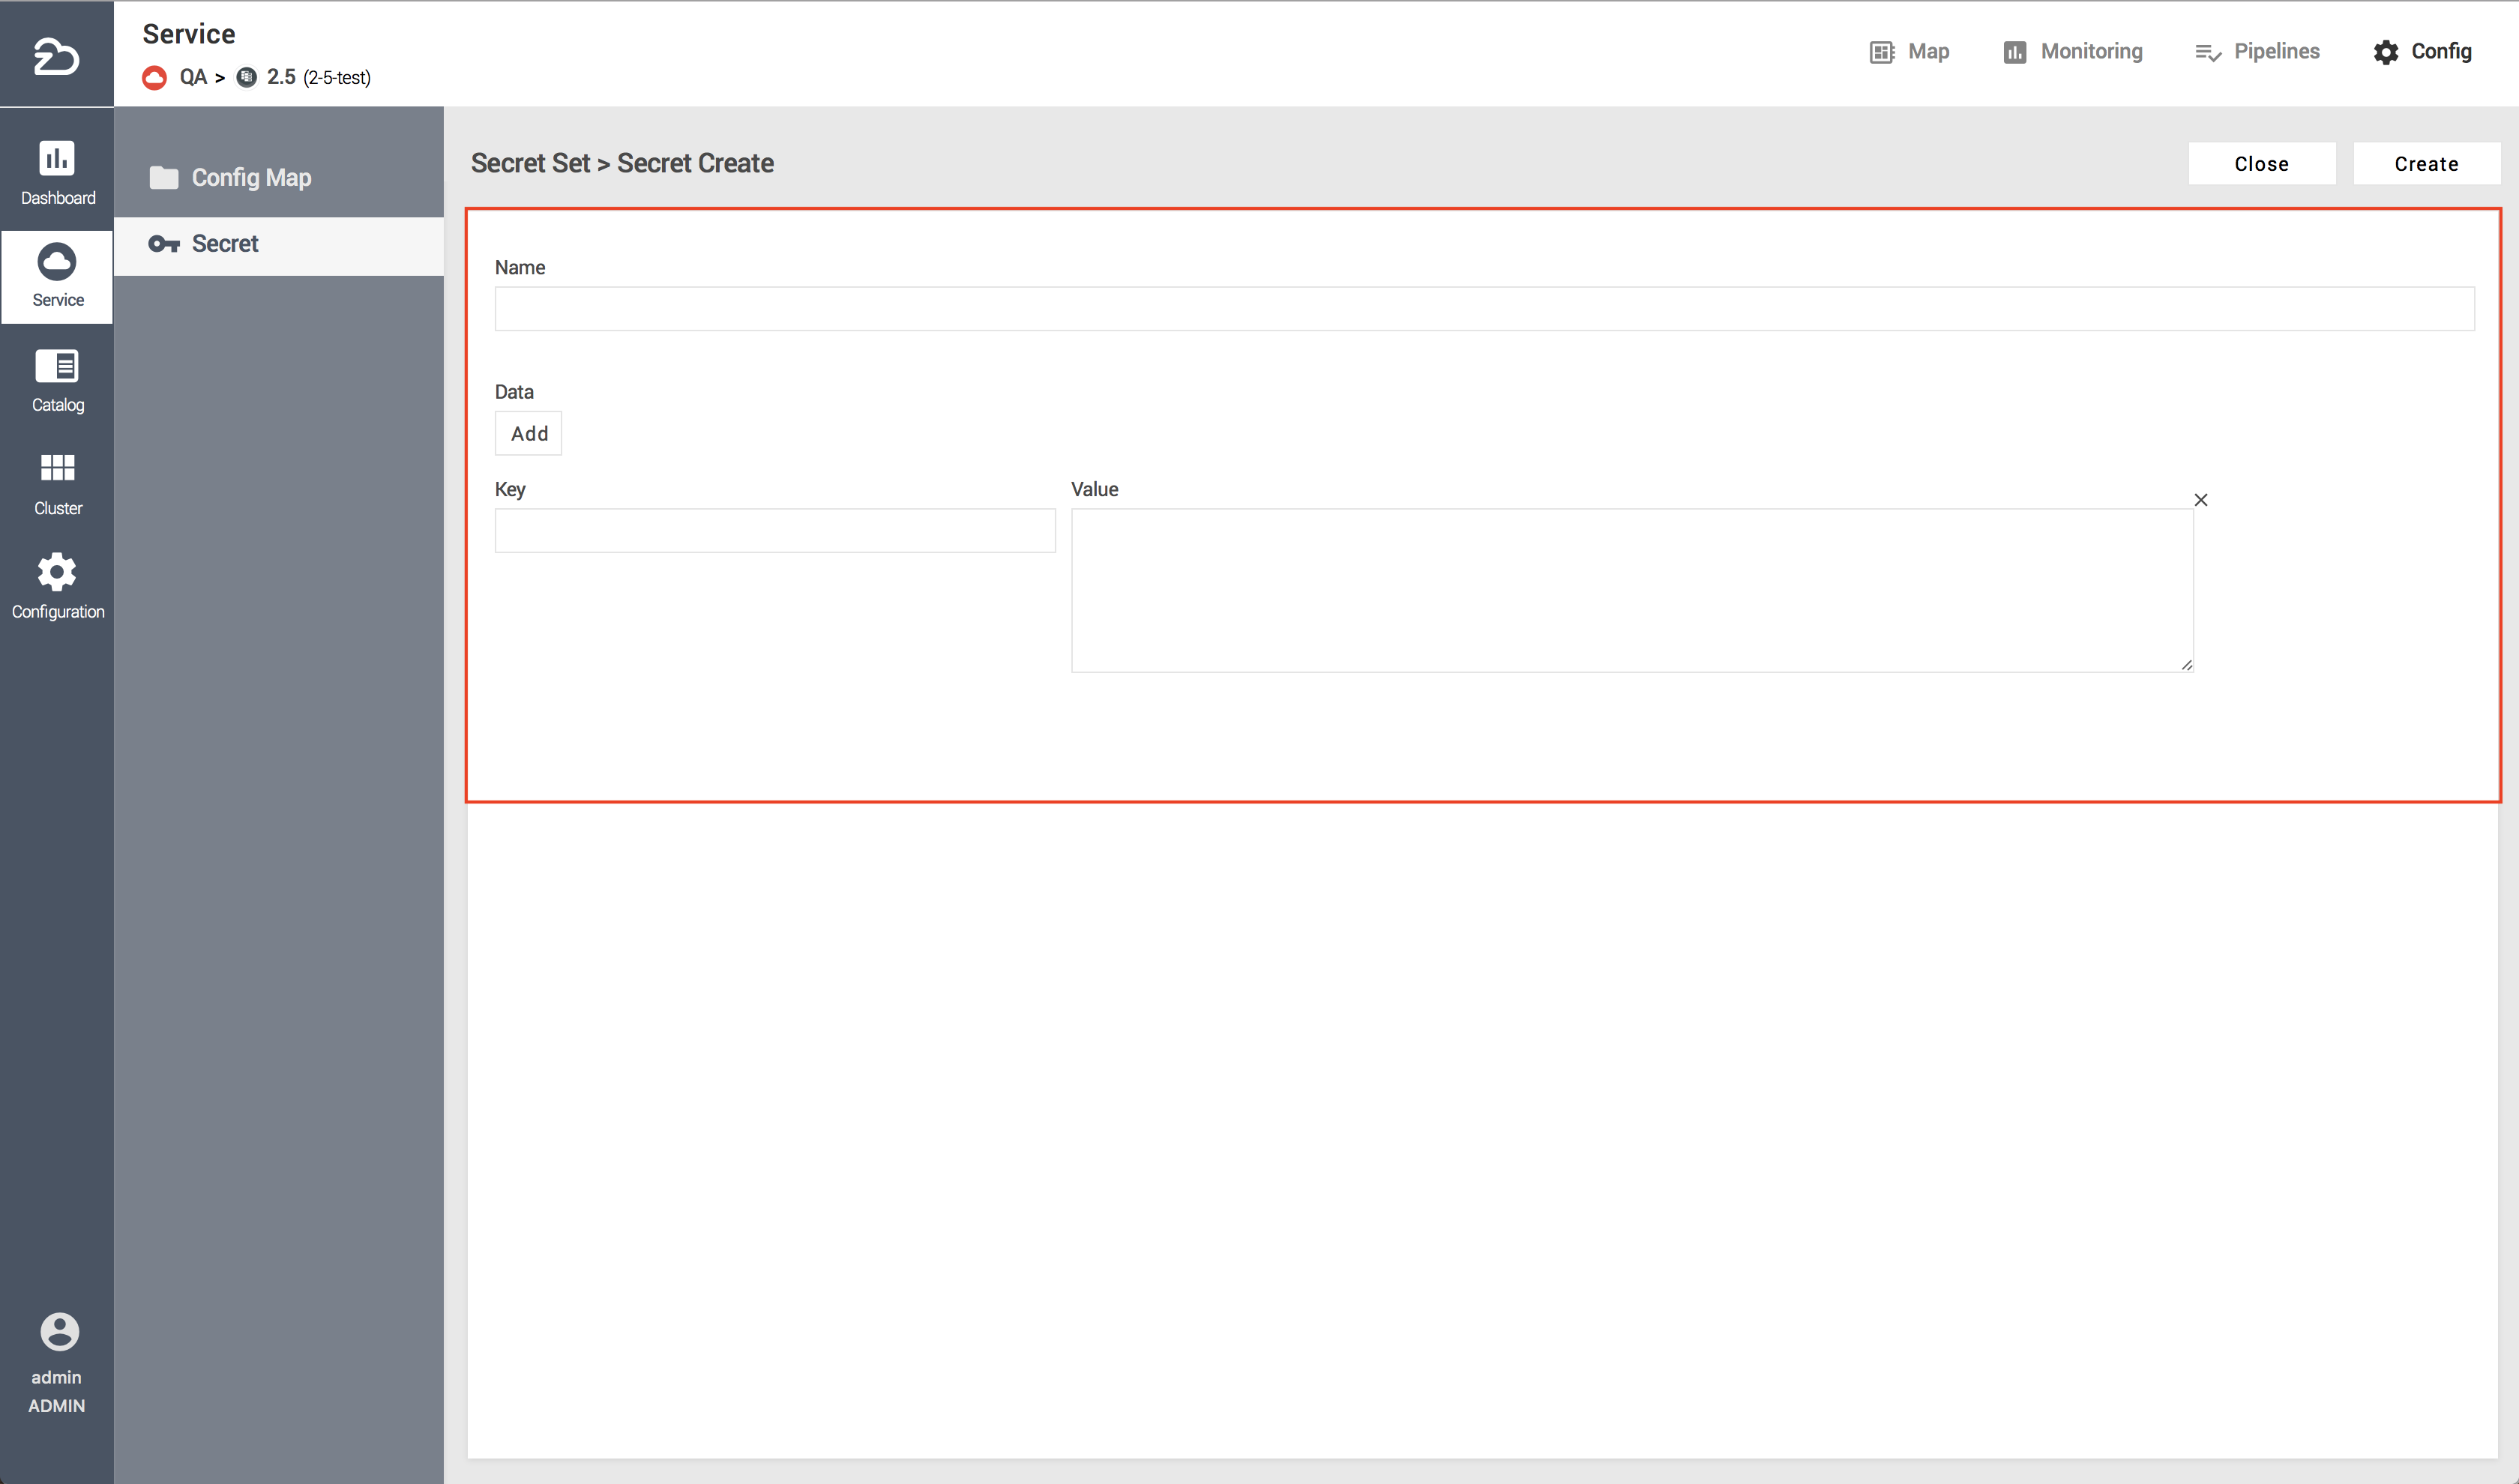Click the 'Key' column label
2519x1484 pixels.
510,490
